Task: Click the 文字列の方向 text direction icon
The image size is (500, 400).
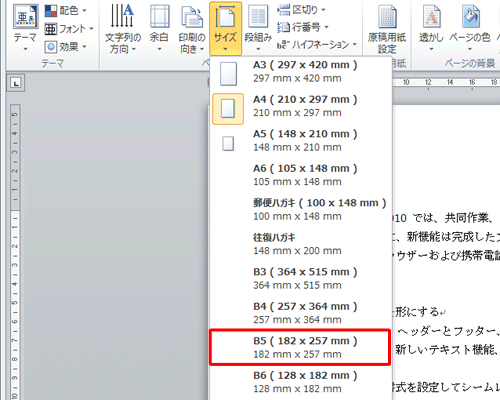Action: (x=122, y=15)
